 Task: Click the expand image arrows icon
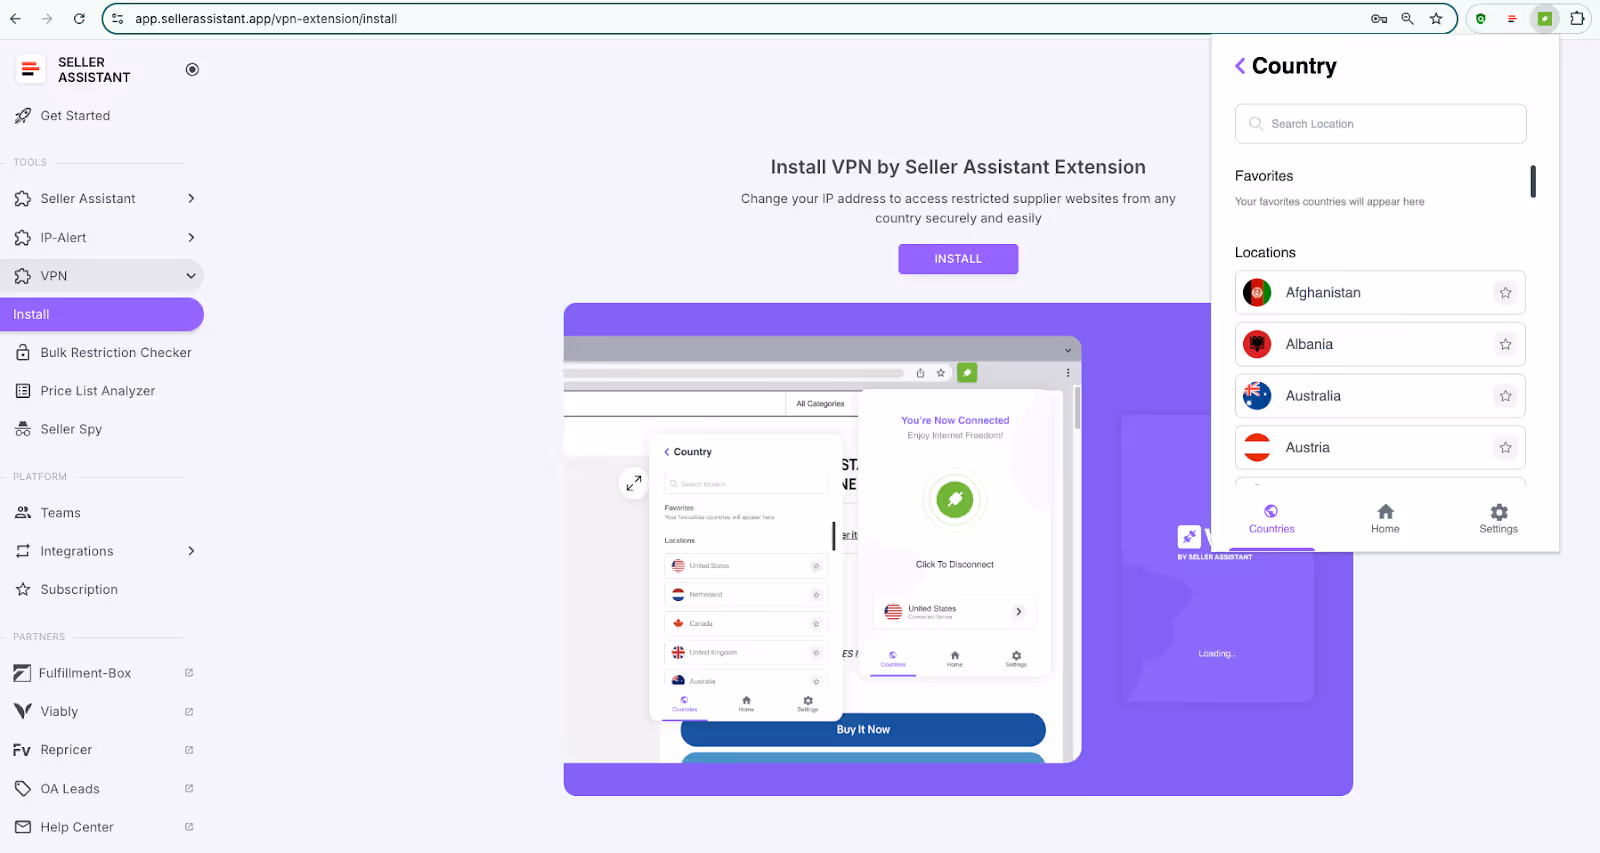(633, 483)
